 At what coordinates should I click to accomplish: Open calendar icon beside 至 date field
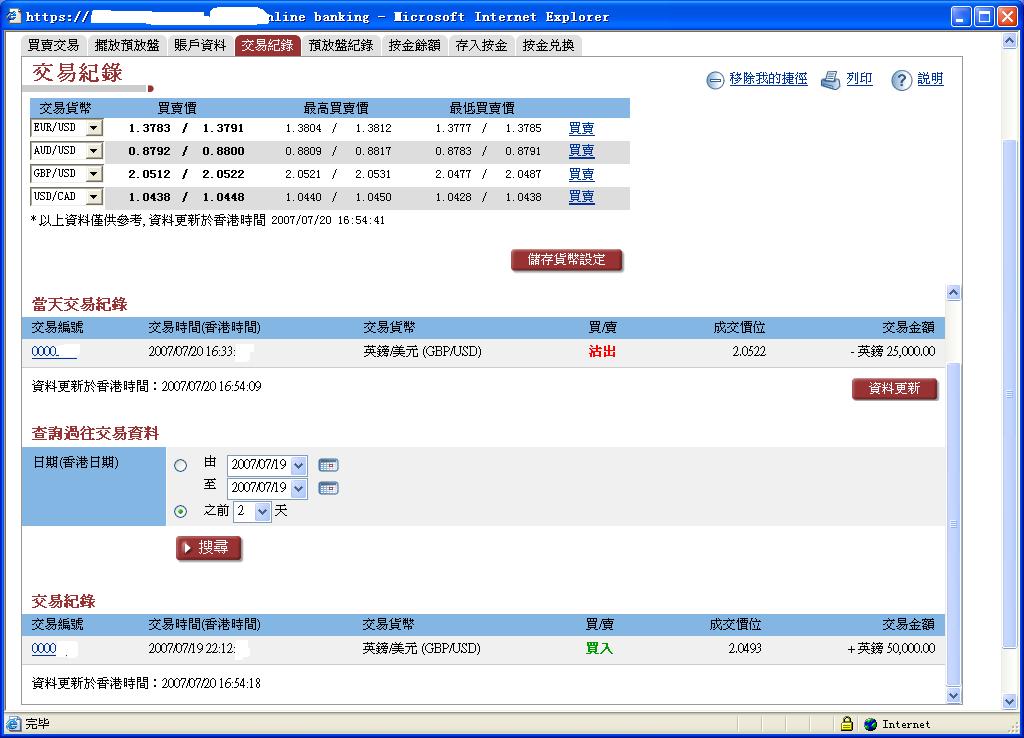[x=328, y=488]
